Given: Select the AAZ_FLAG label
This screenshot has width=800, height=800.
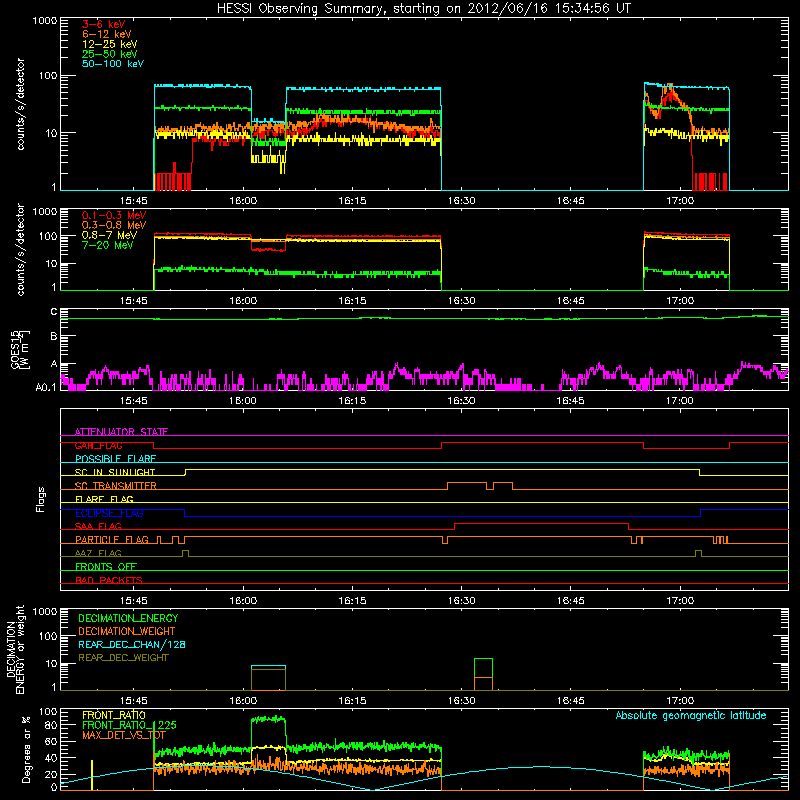Looking at the screenshot, I should click(98, 553).
